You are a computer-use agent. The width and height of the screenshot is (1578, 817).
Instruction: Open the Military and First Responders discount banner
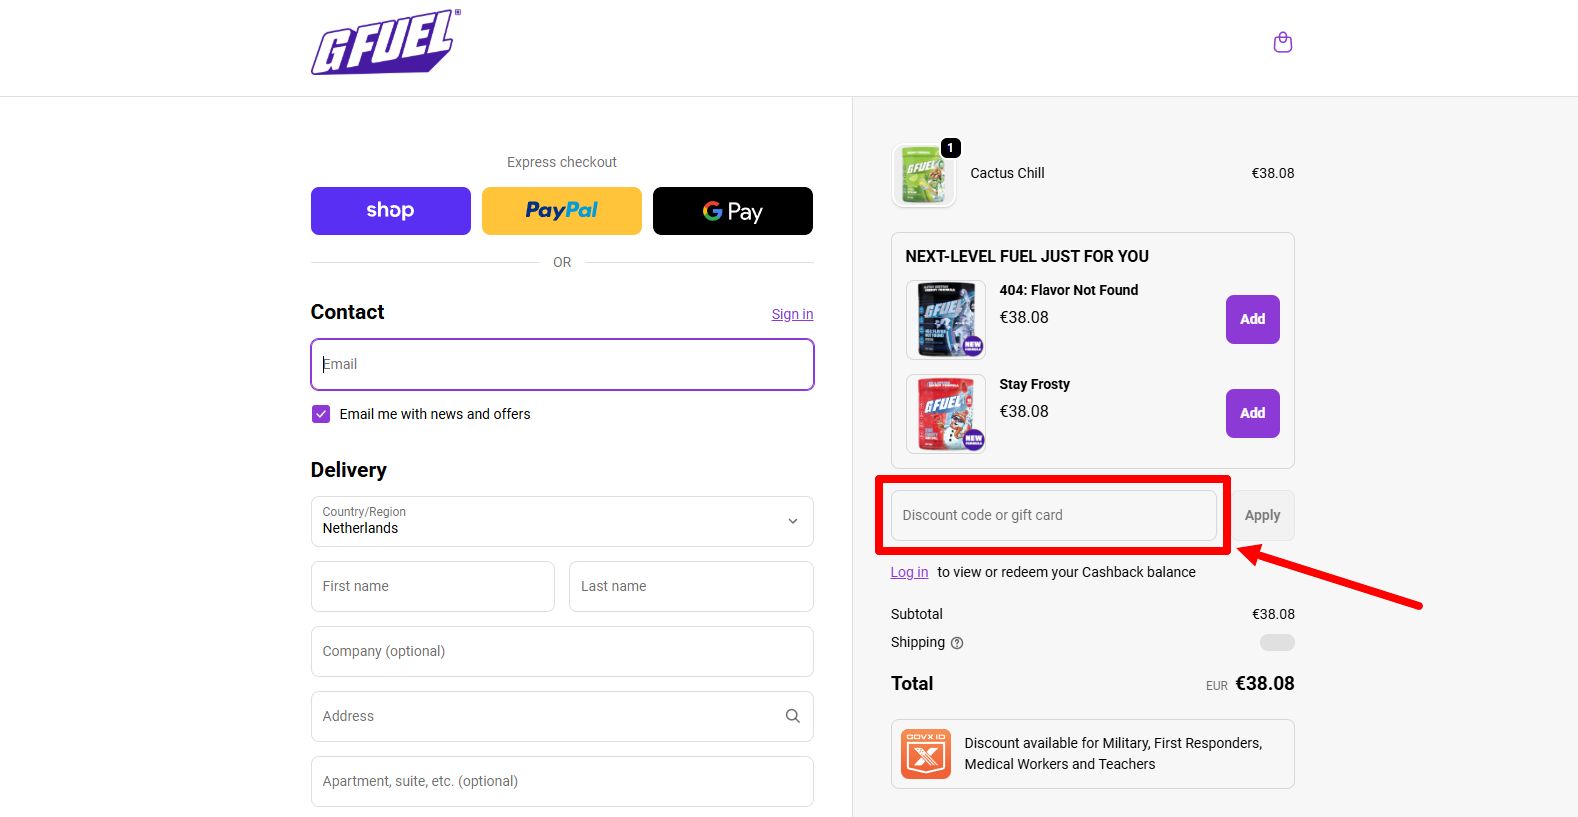(1093, 754)
